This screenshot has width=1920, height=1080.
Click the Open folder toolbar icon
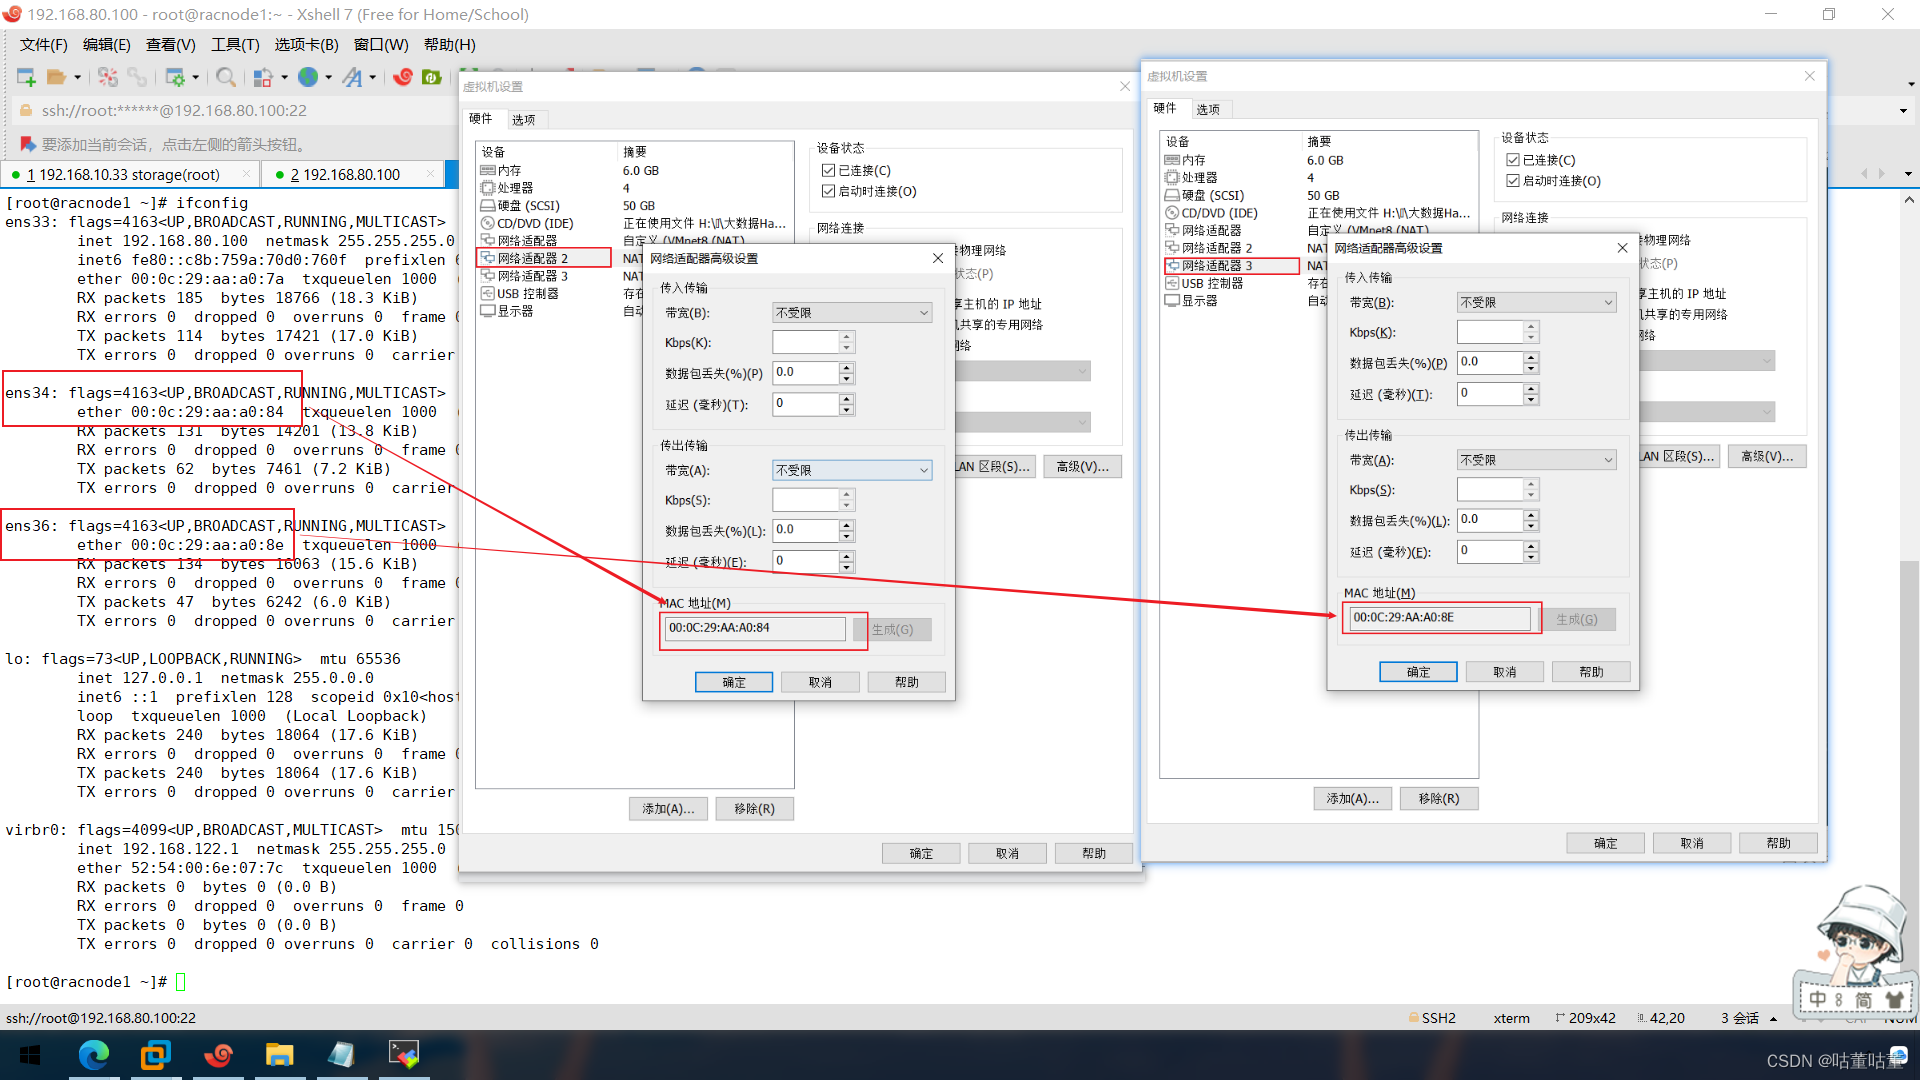point(56,77)
